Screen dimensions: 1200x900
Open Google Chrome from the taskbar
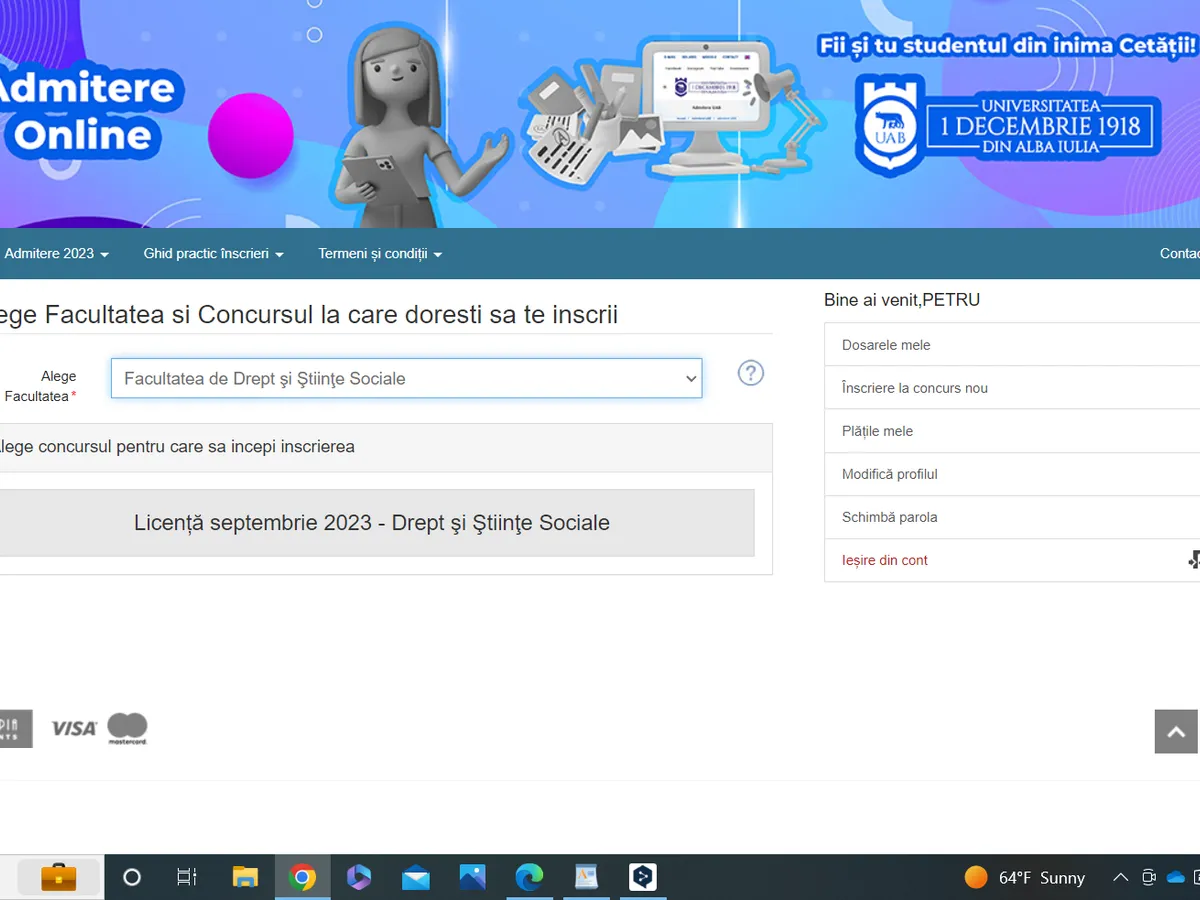(302, 877)
